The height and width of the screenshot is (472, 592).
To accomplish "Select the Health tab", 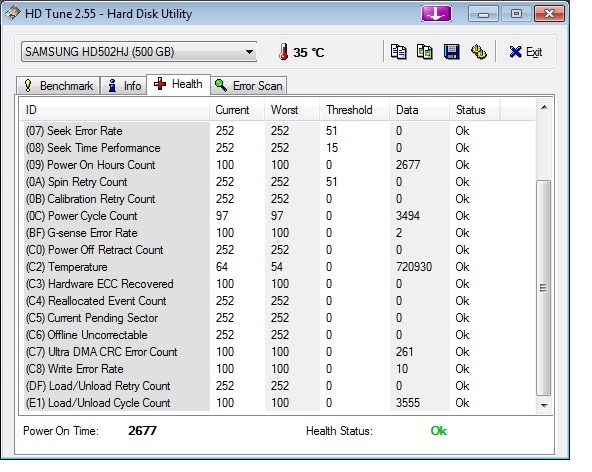I will (179, 84).
